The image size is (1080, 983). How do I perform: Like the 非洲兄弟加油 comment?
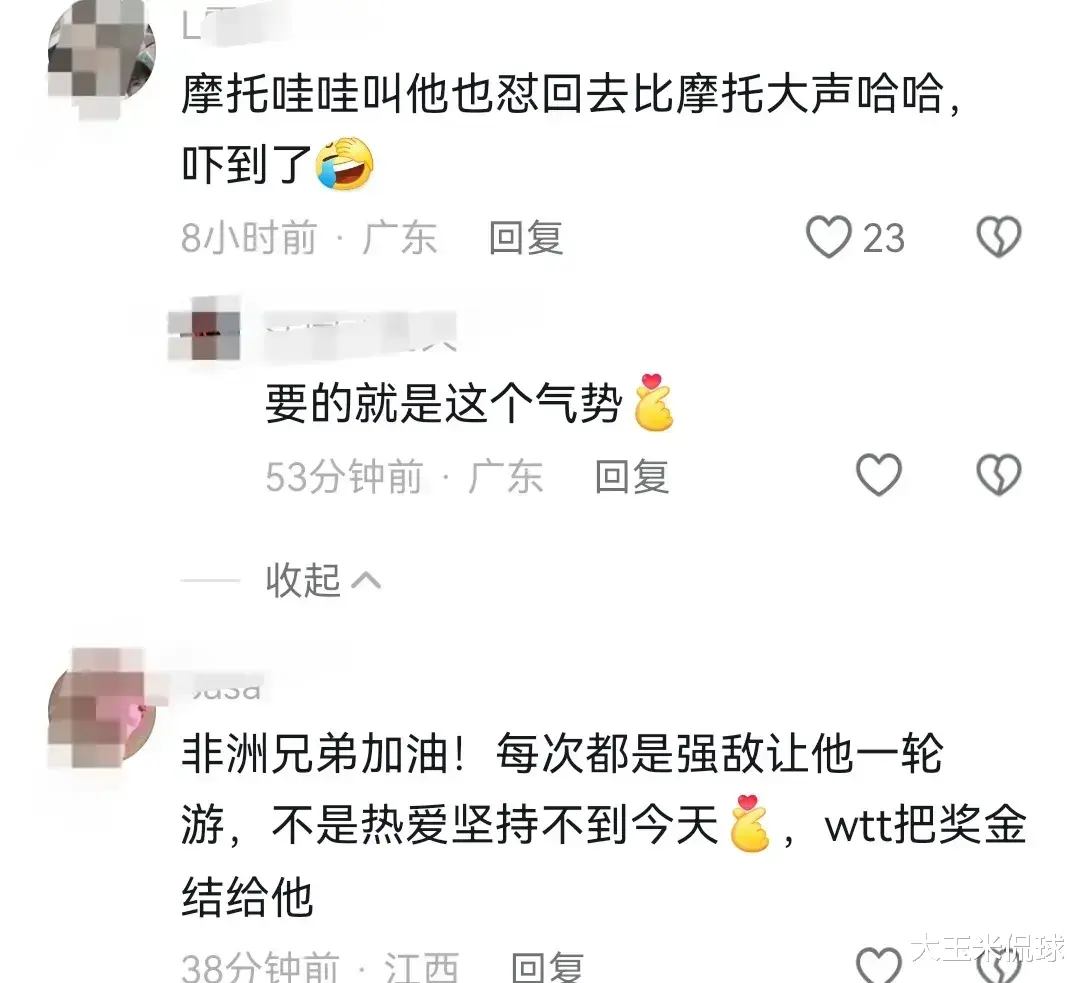878,964
